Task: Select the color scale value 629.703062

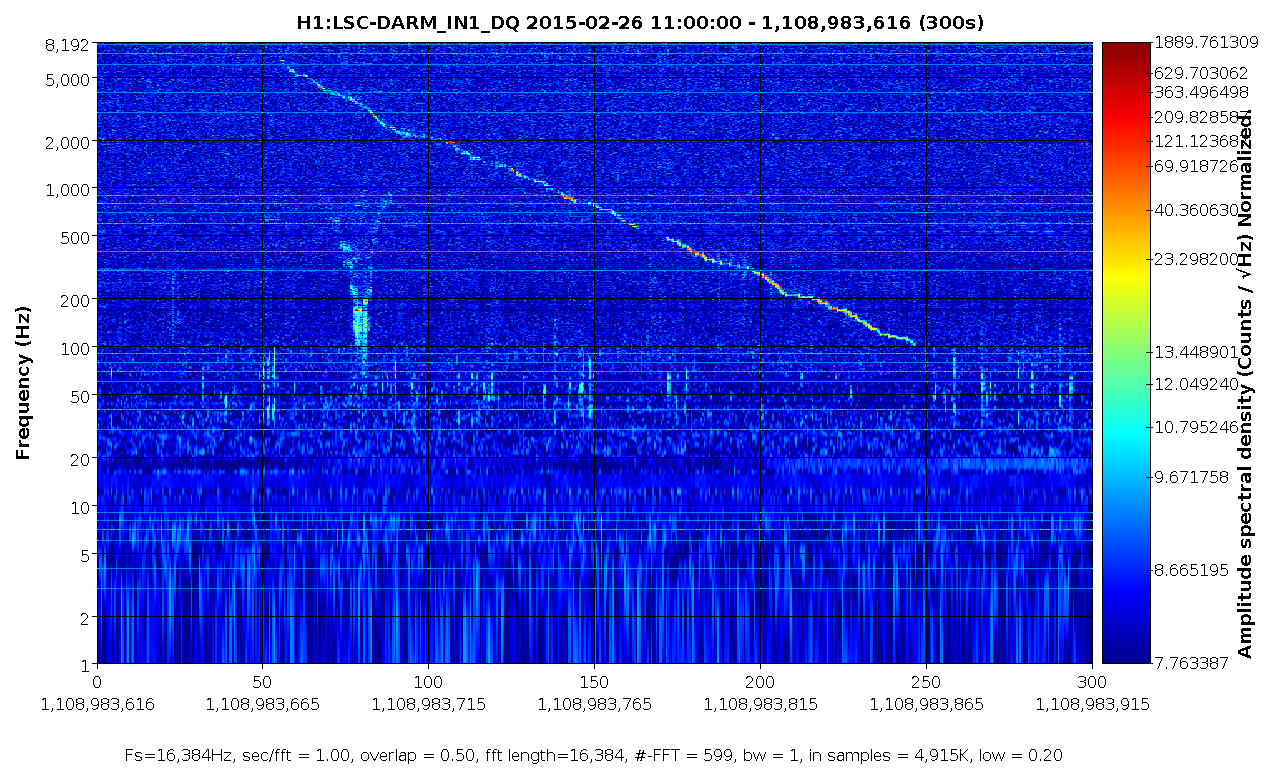Action: point(1200,73)
